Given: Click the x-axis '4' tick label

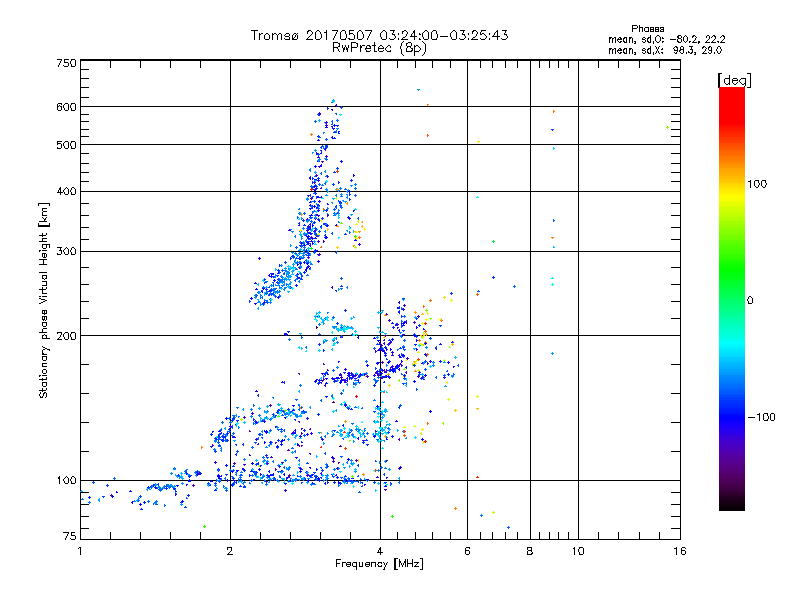Looking at the screenshot, I should (x=380, y=551).
